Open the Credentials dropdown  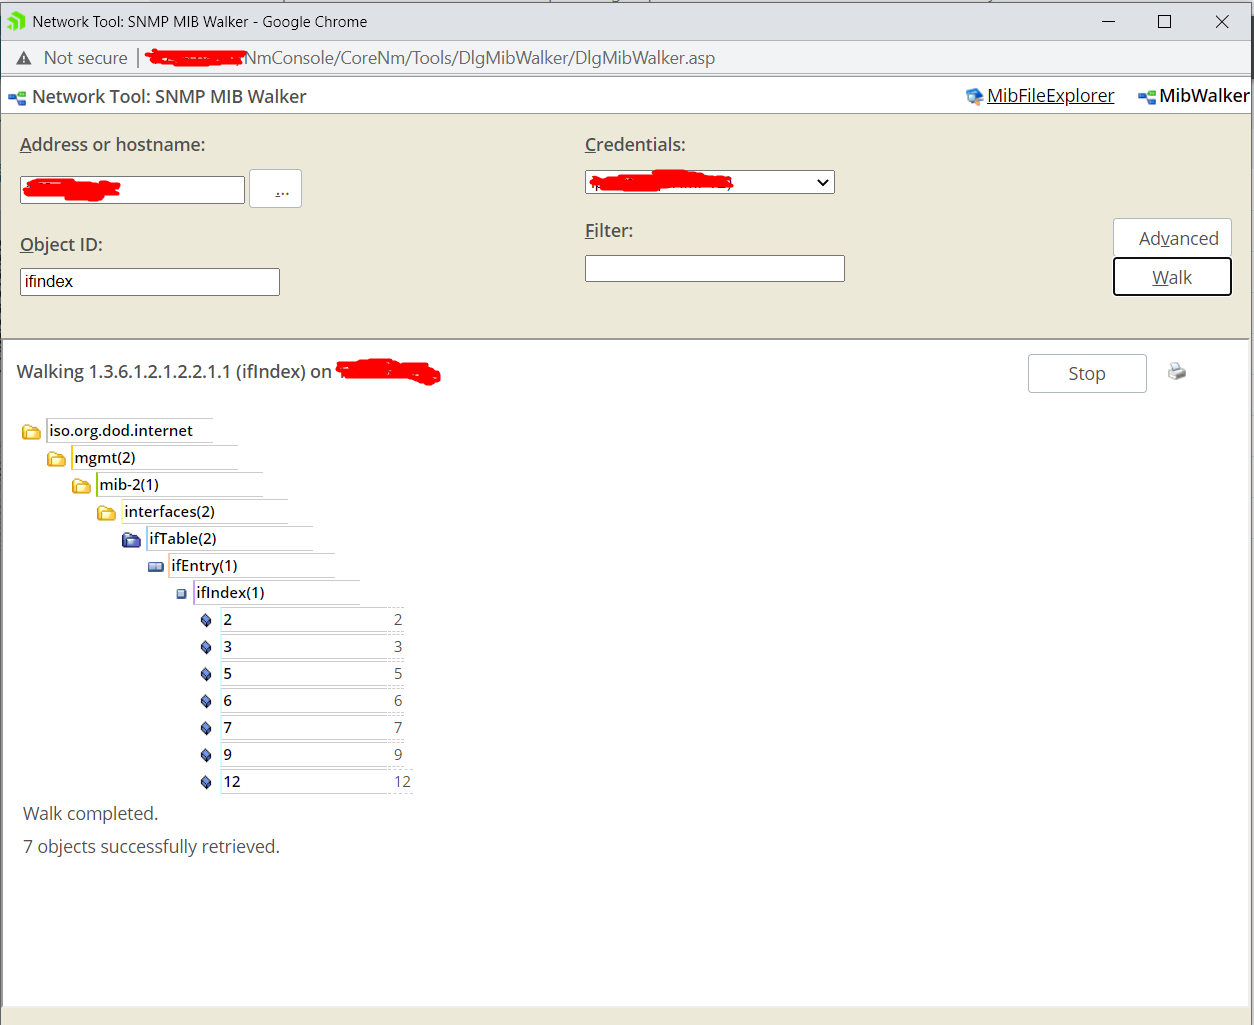(x=710, y=182)
